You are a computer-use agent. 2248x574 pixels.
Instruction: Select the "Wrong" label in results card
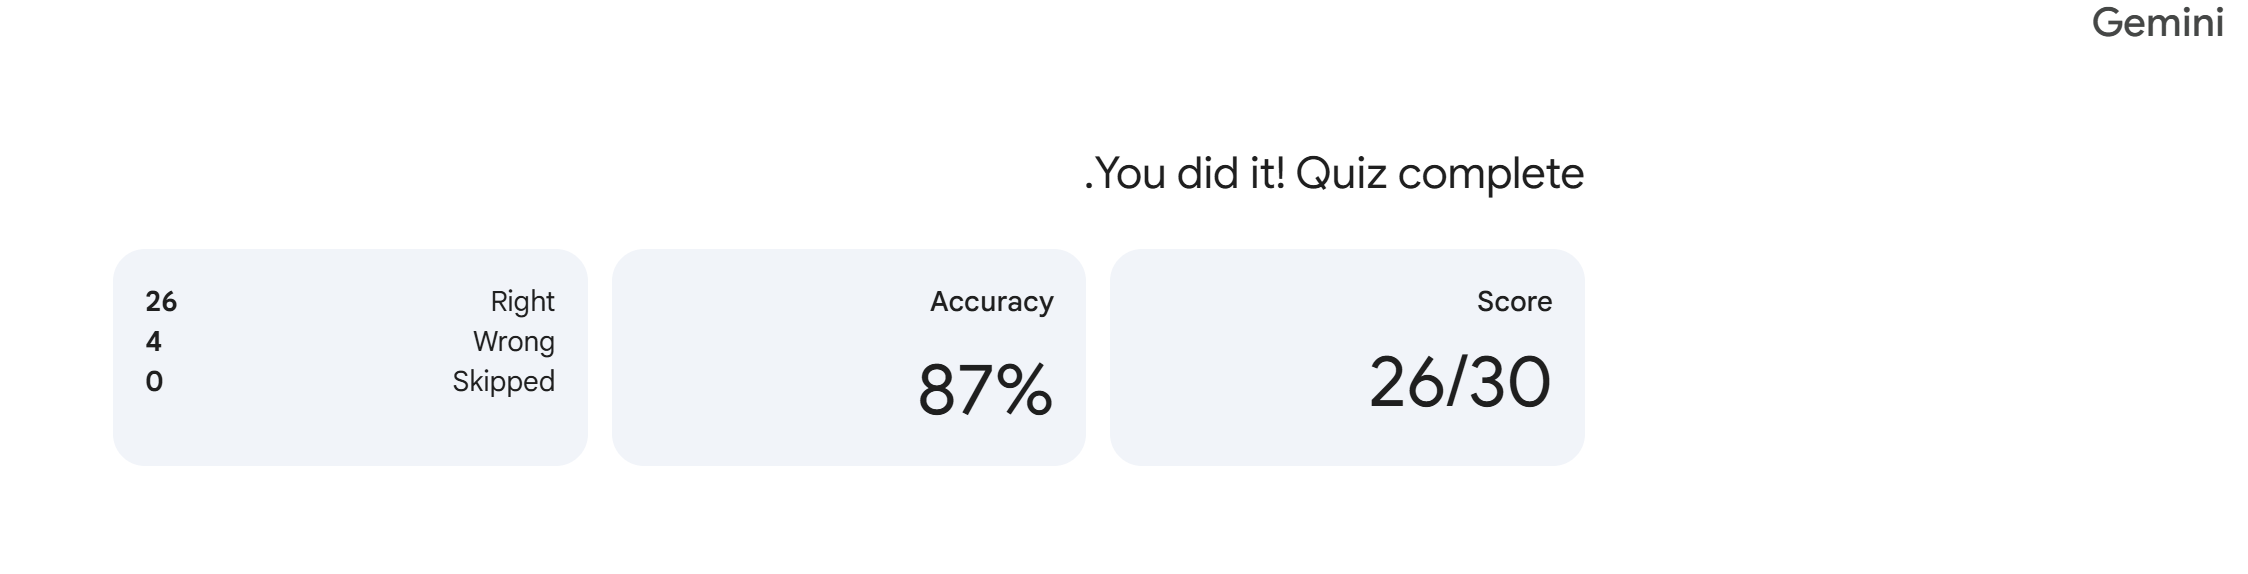click(513, 341)
